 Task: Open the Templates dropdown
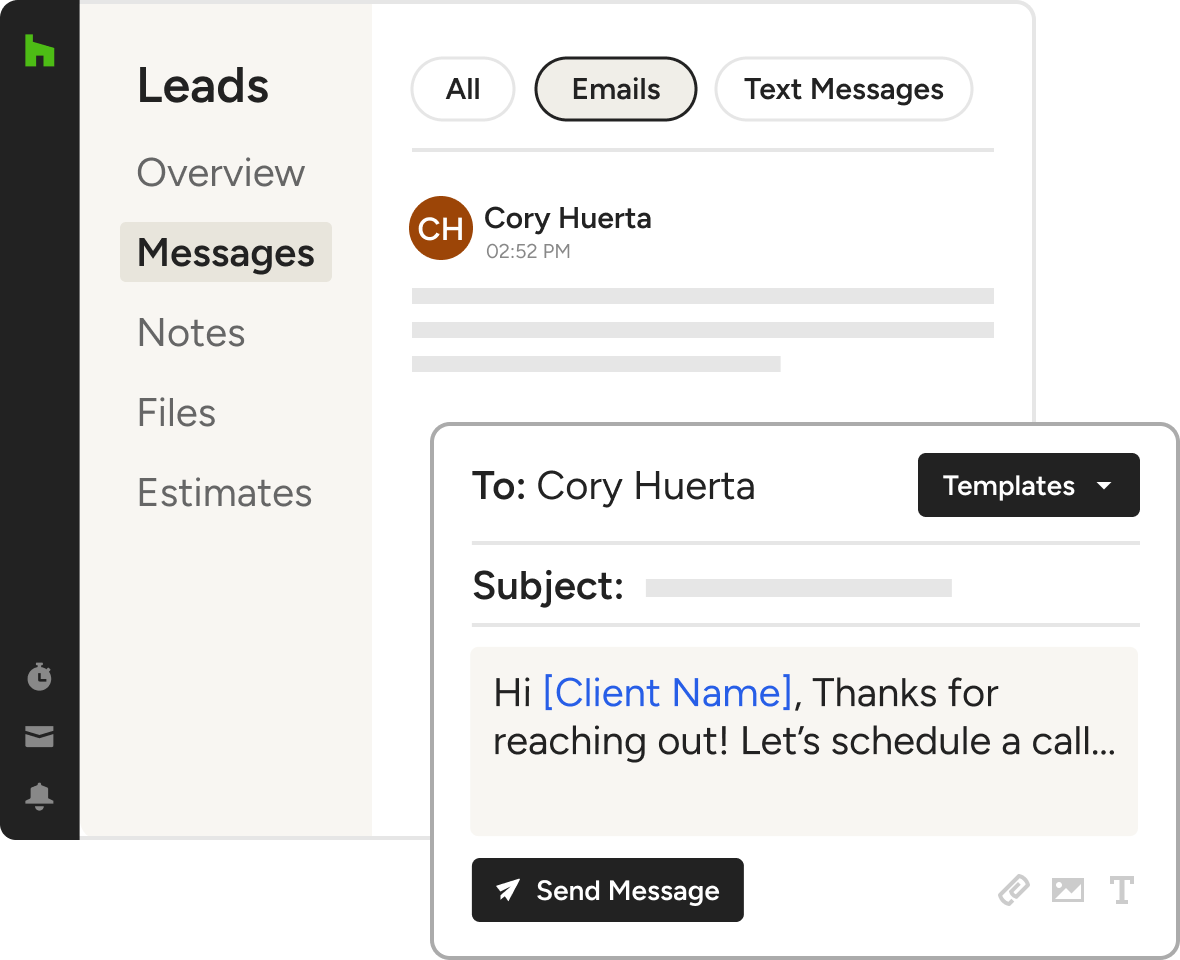[x=1028, y=485]
